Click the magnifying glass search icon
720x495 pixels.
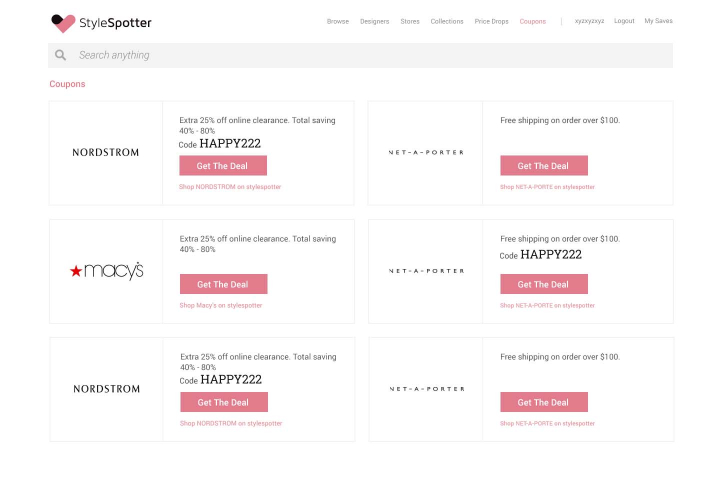pyautogui.click(x=61, y=55)
